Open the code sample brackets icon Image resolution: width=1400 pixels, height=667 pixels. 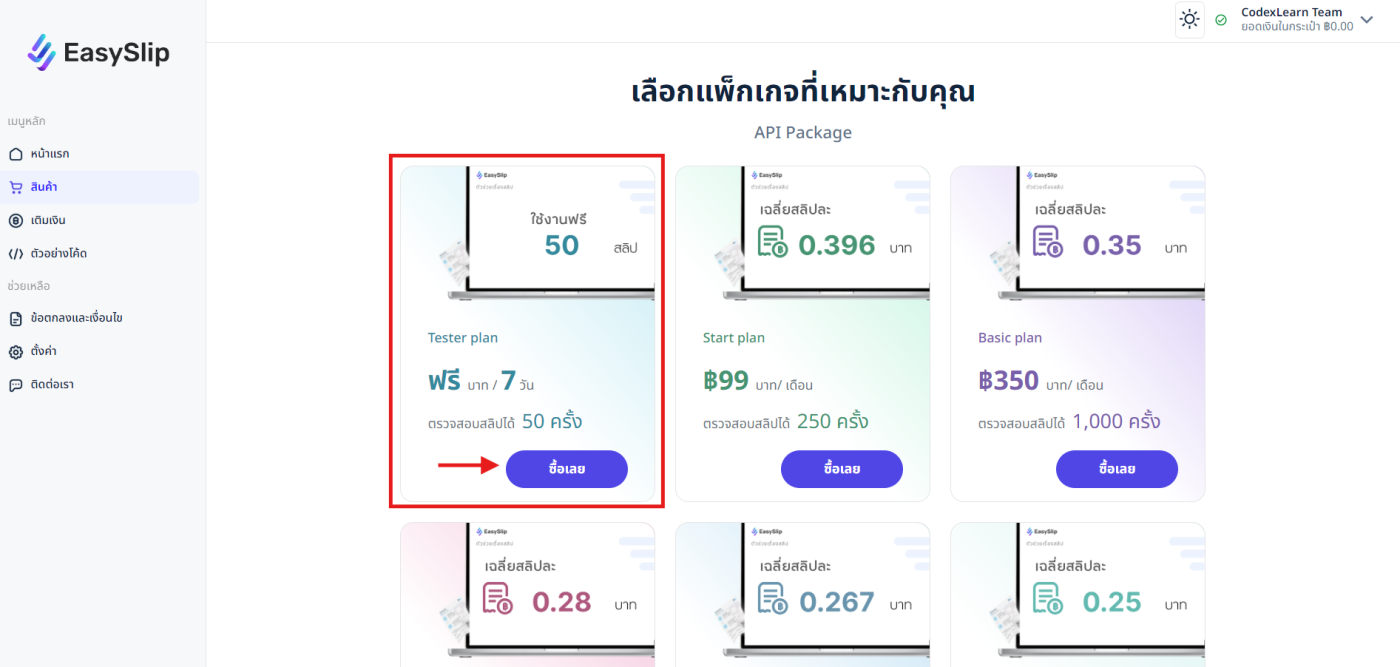pyautogui.click(x=15, y=254)
